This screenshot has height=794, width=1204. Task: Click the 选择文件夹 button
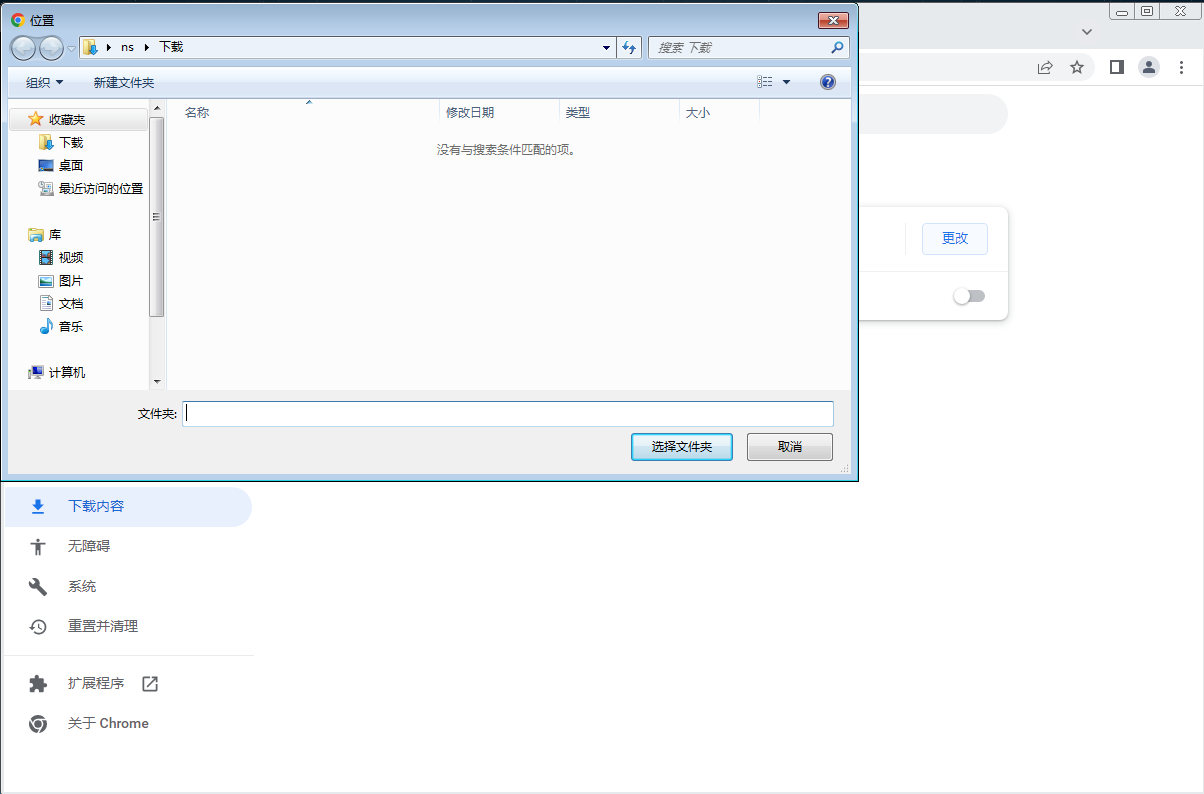(x=682, y=447)
